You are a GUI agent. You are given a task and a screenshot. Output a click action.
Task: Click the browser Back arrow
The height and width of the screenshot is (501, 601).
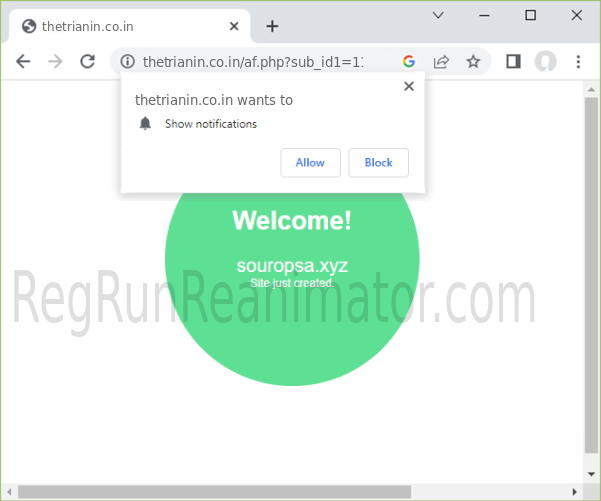23,61
